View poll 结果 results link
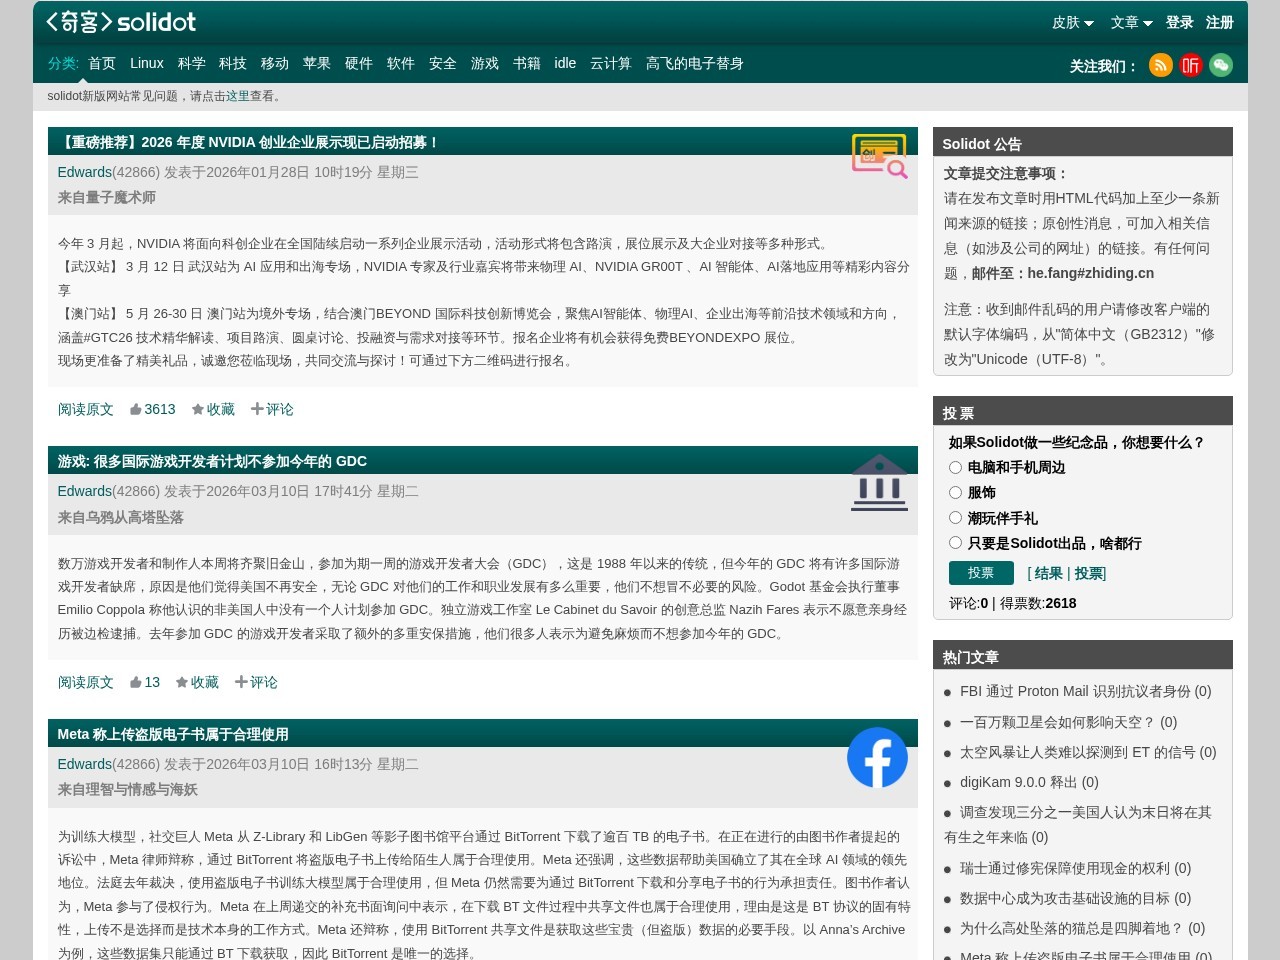Viewport: 1280px width, 960px height. [1048, 573]
